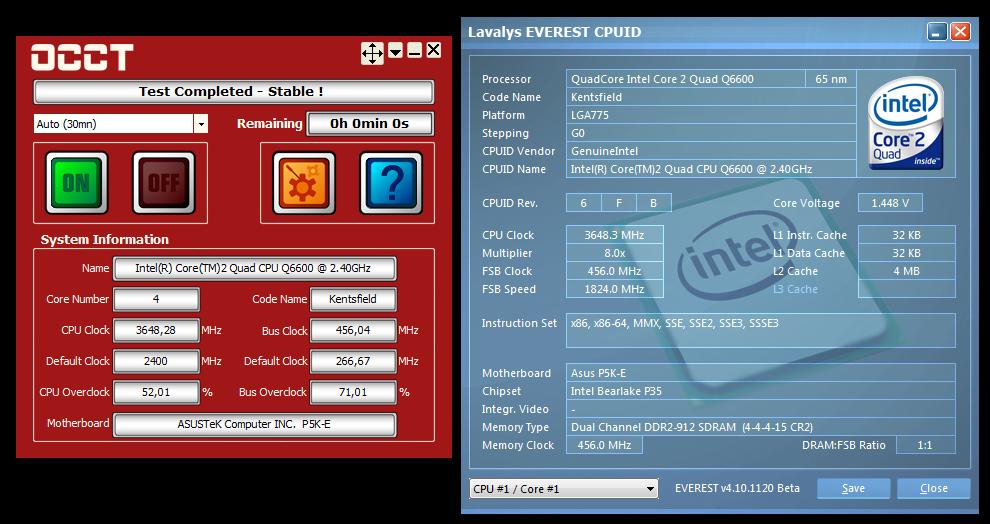
Task: Click the Save button in EVEREST
Action: pos(853,489)
